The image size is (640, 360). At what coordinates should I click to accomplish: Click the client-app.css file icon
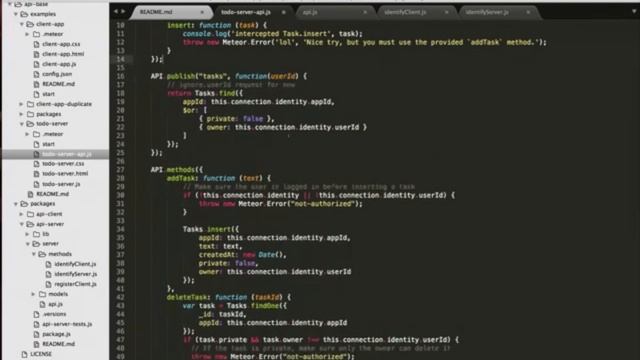point(36,44)
